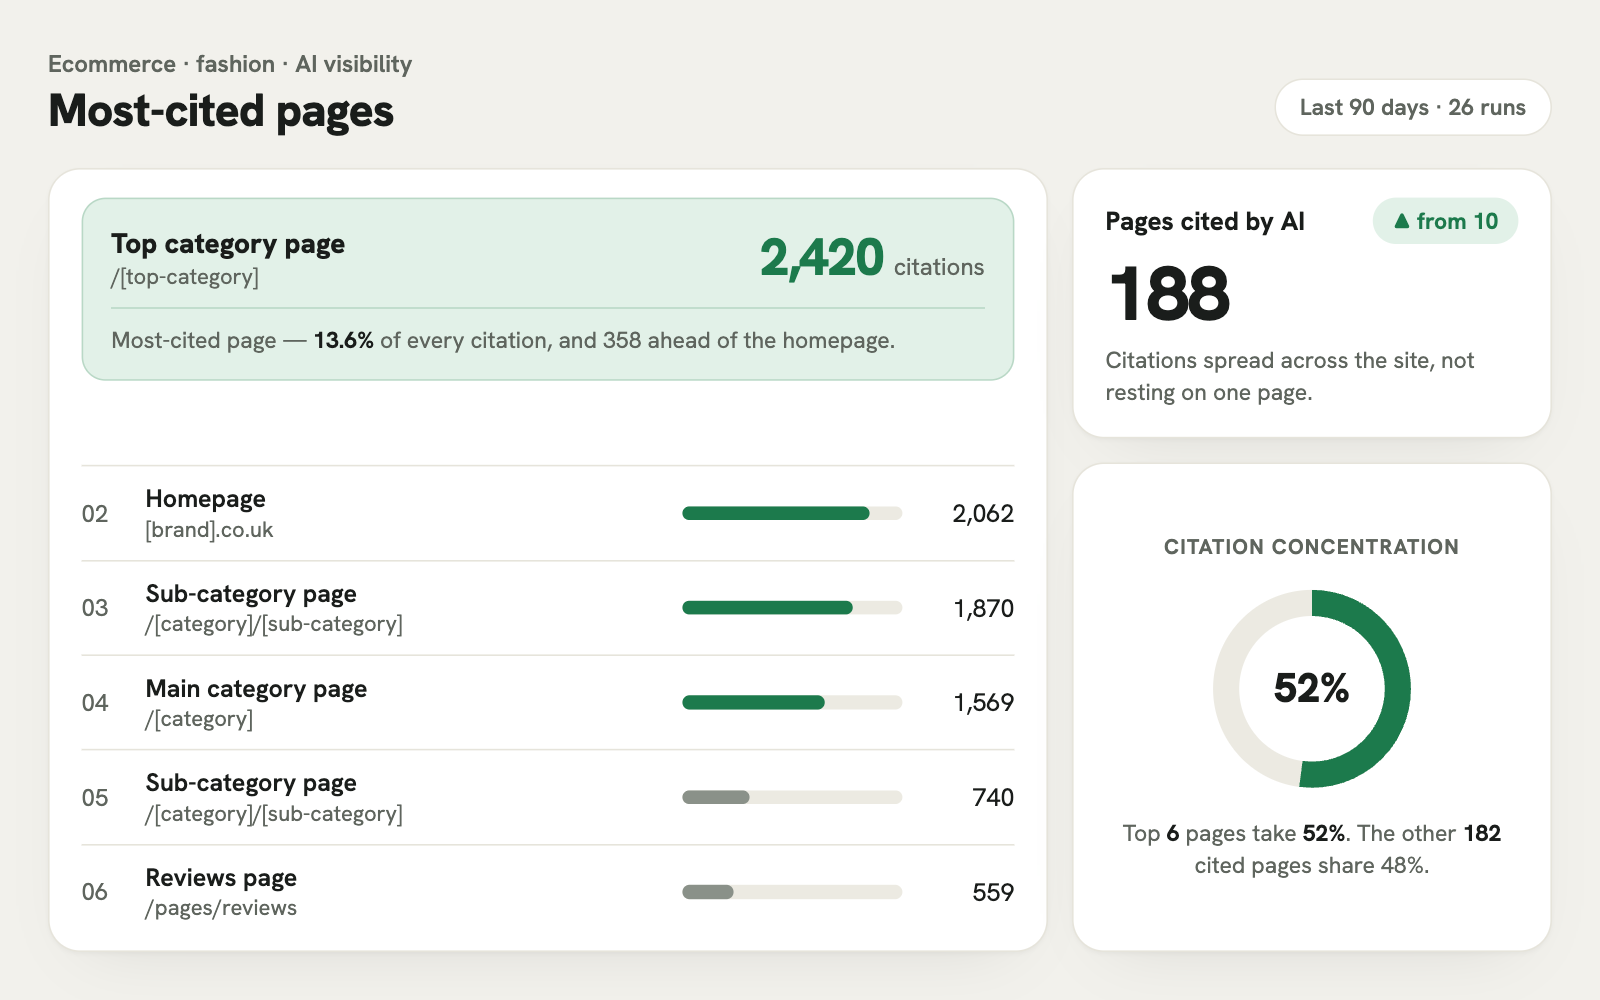Screen dimensions: 1600x1000
Task: Click the 740 citation count
Action: click(x=993, y=797)
